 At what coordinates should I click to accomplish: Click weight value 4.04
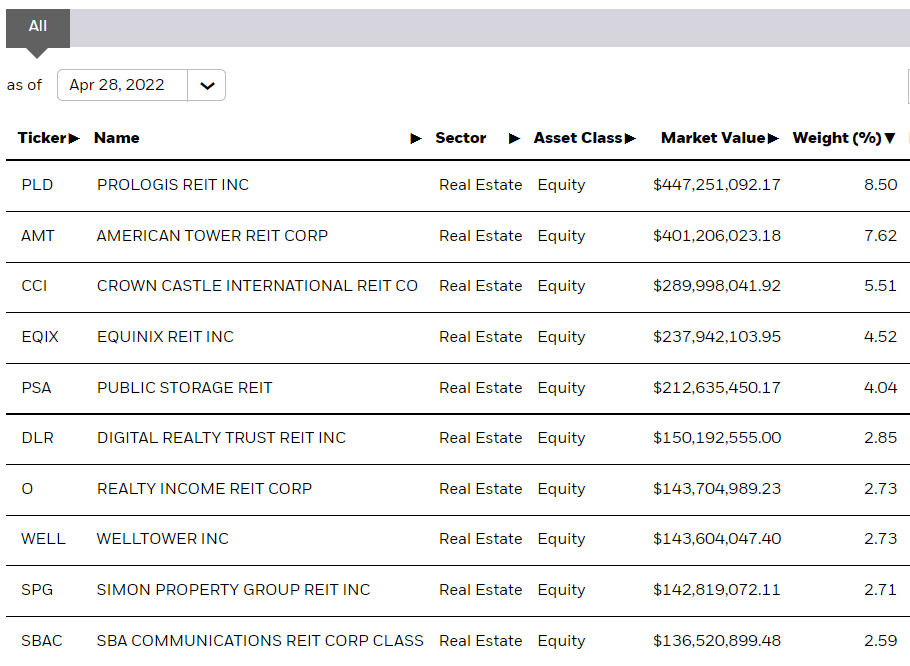[x=880, y=388]
